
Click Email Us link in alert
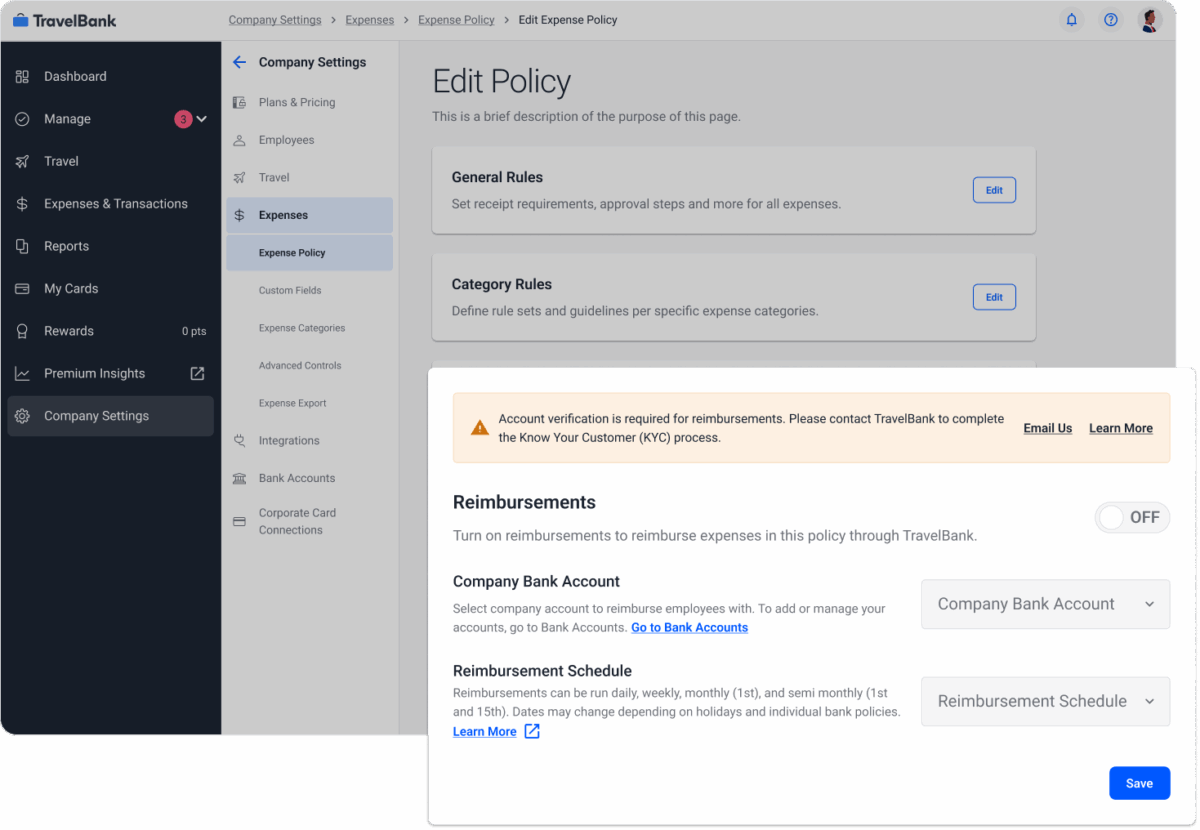pyautogui.click(x=1047, y=428)
